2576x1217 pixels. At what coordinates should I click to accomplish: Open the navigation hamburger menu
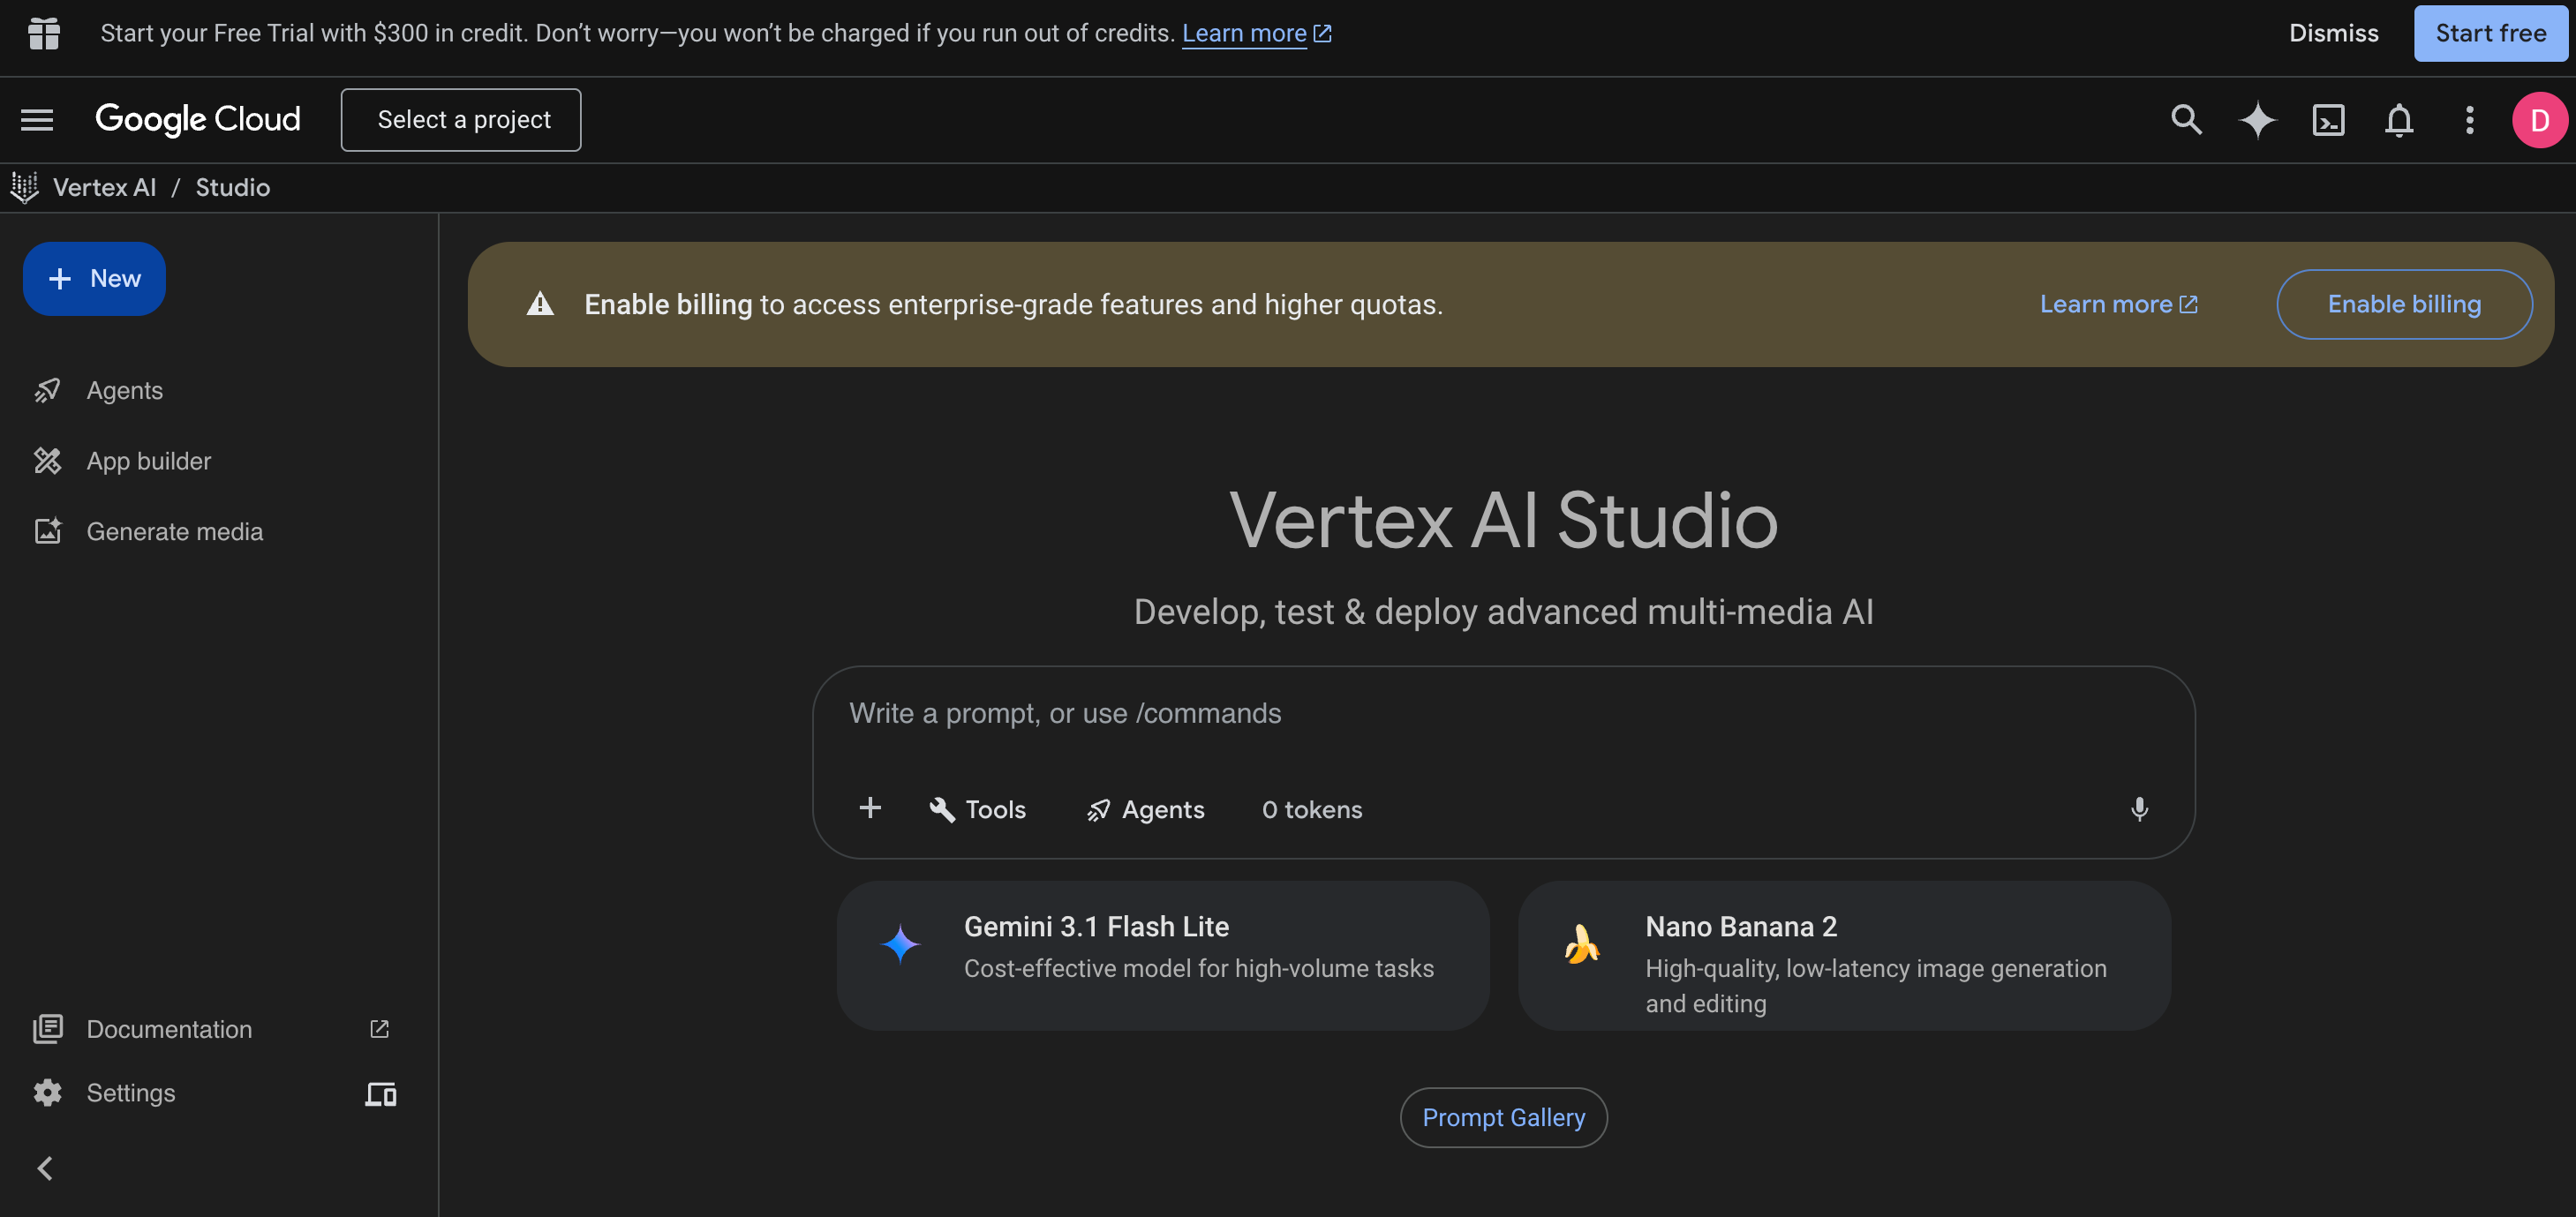(x=36, y=119)
